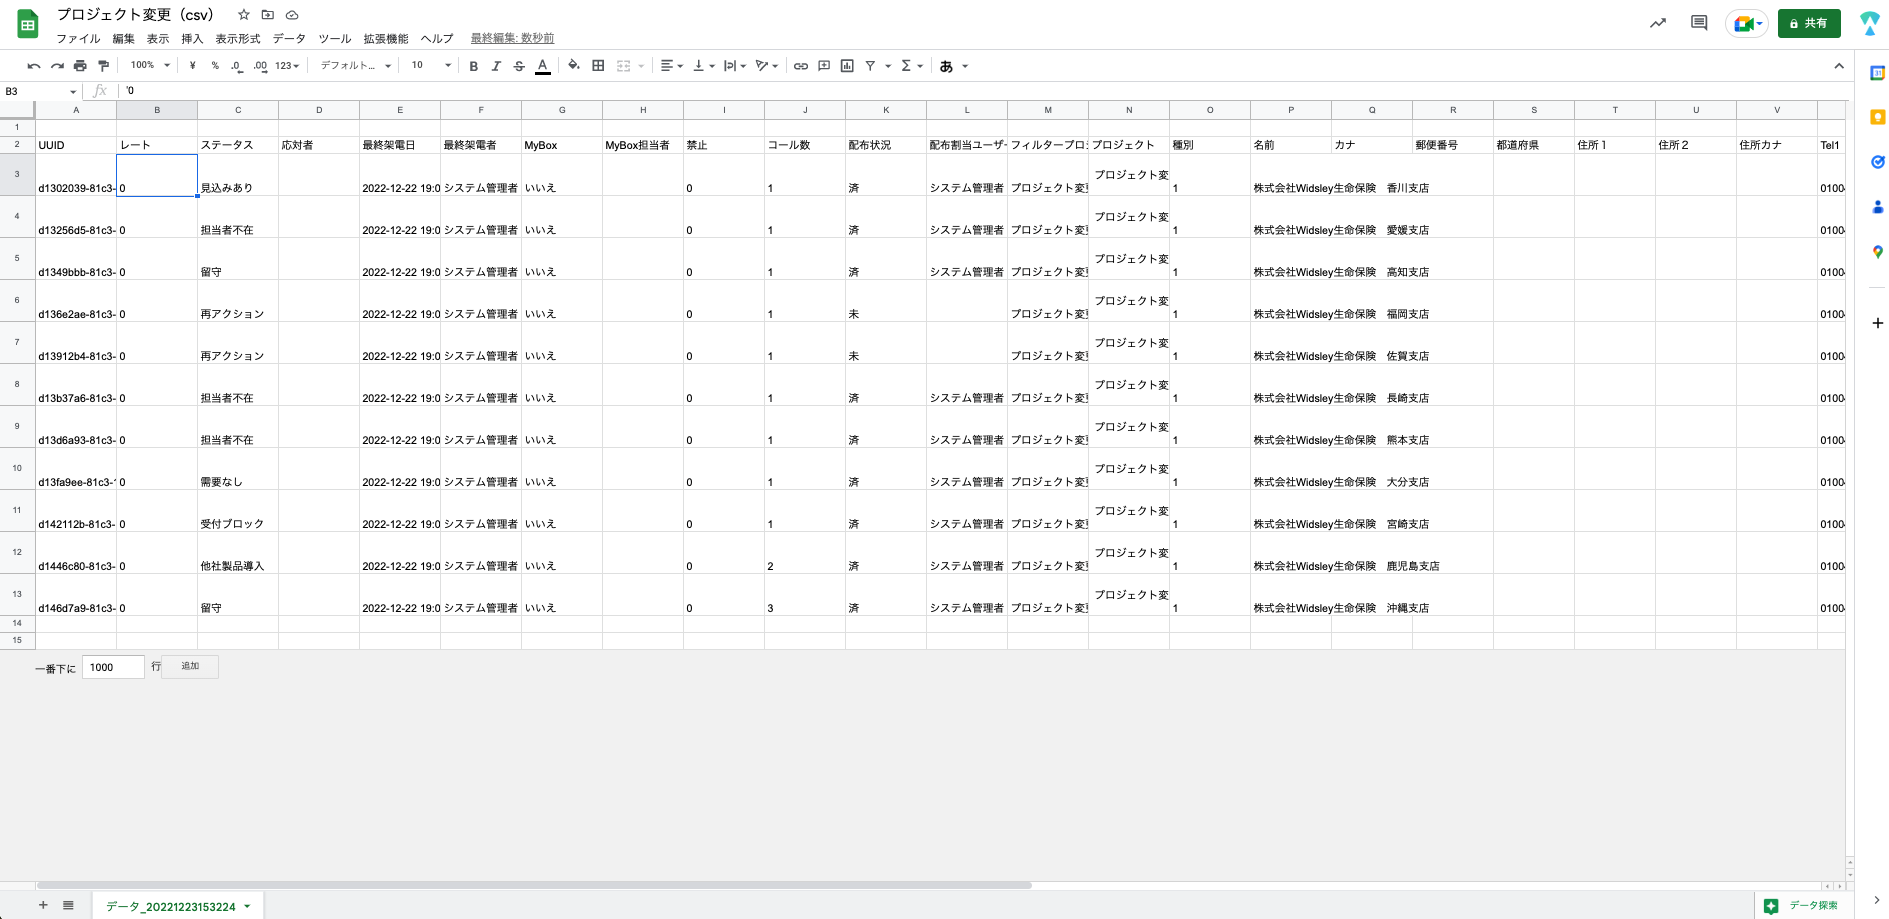The width and height of the screenshot is (1889, 919).
Task: Star this spreadsheet document
Action: (x=243, y=15)
